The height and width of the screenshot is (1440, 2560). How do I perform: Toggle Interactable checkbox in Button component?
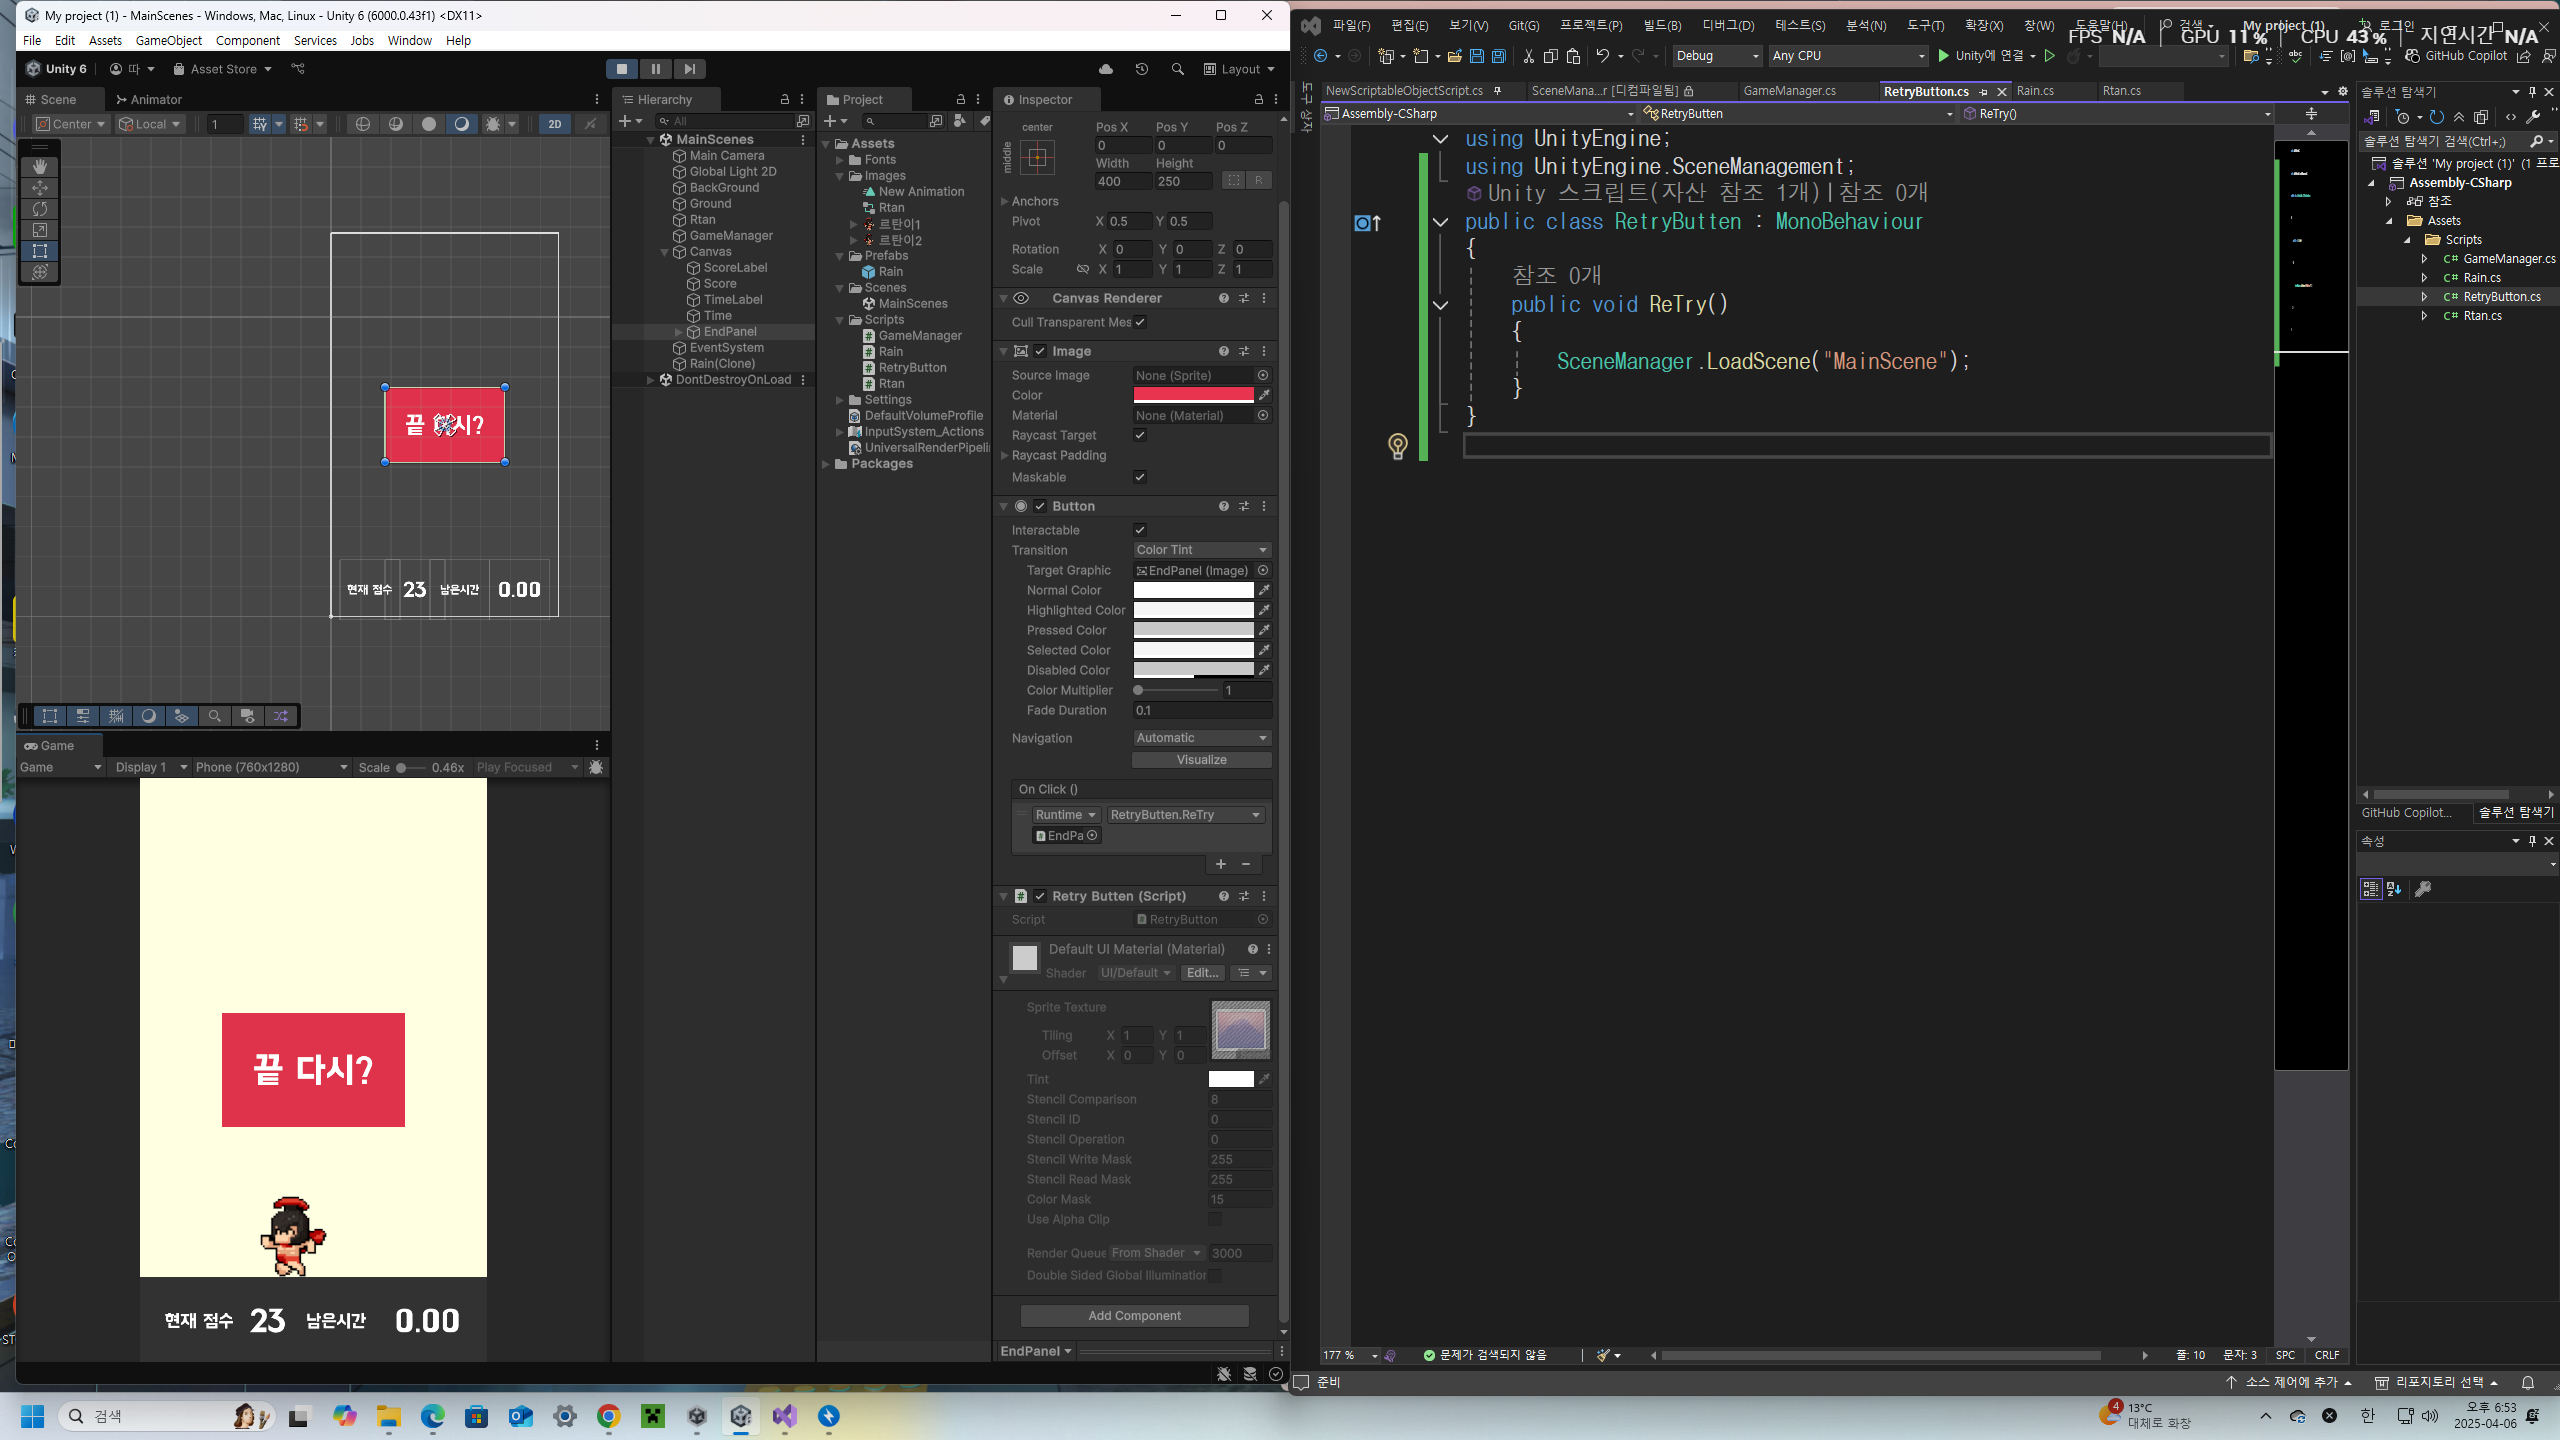tap(1140, 530)
